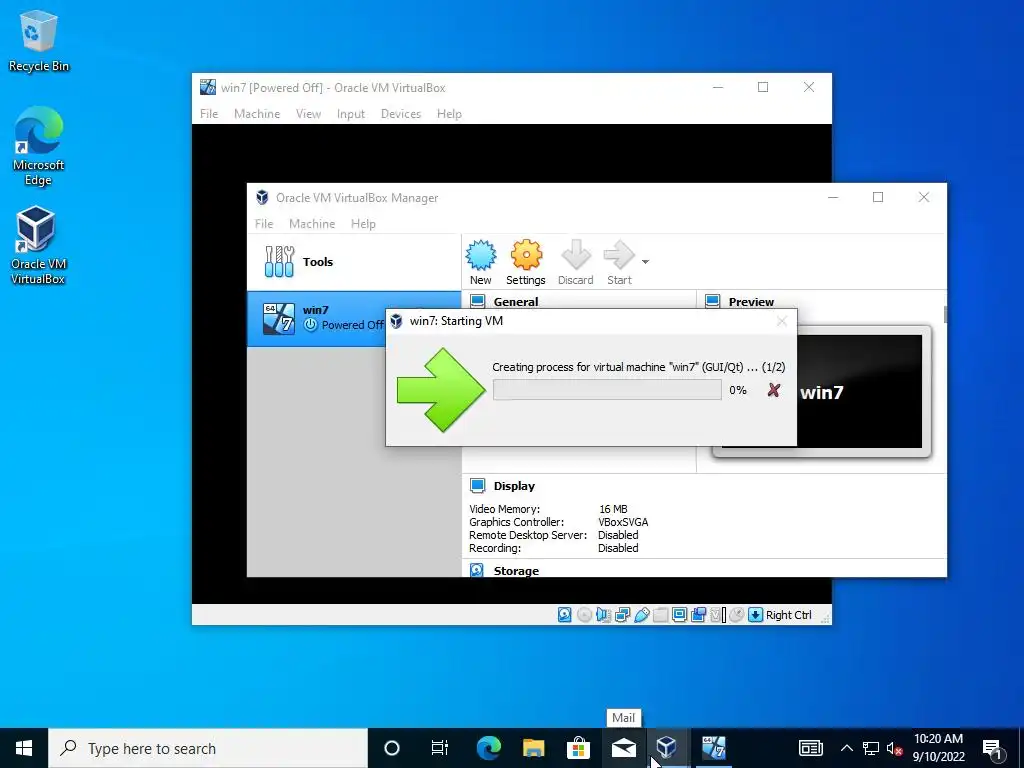Open the Storage section header
Viewport: 1024px width, 768px height.
click(x=516, y=571)
